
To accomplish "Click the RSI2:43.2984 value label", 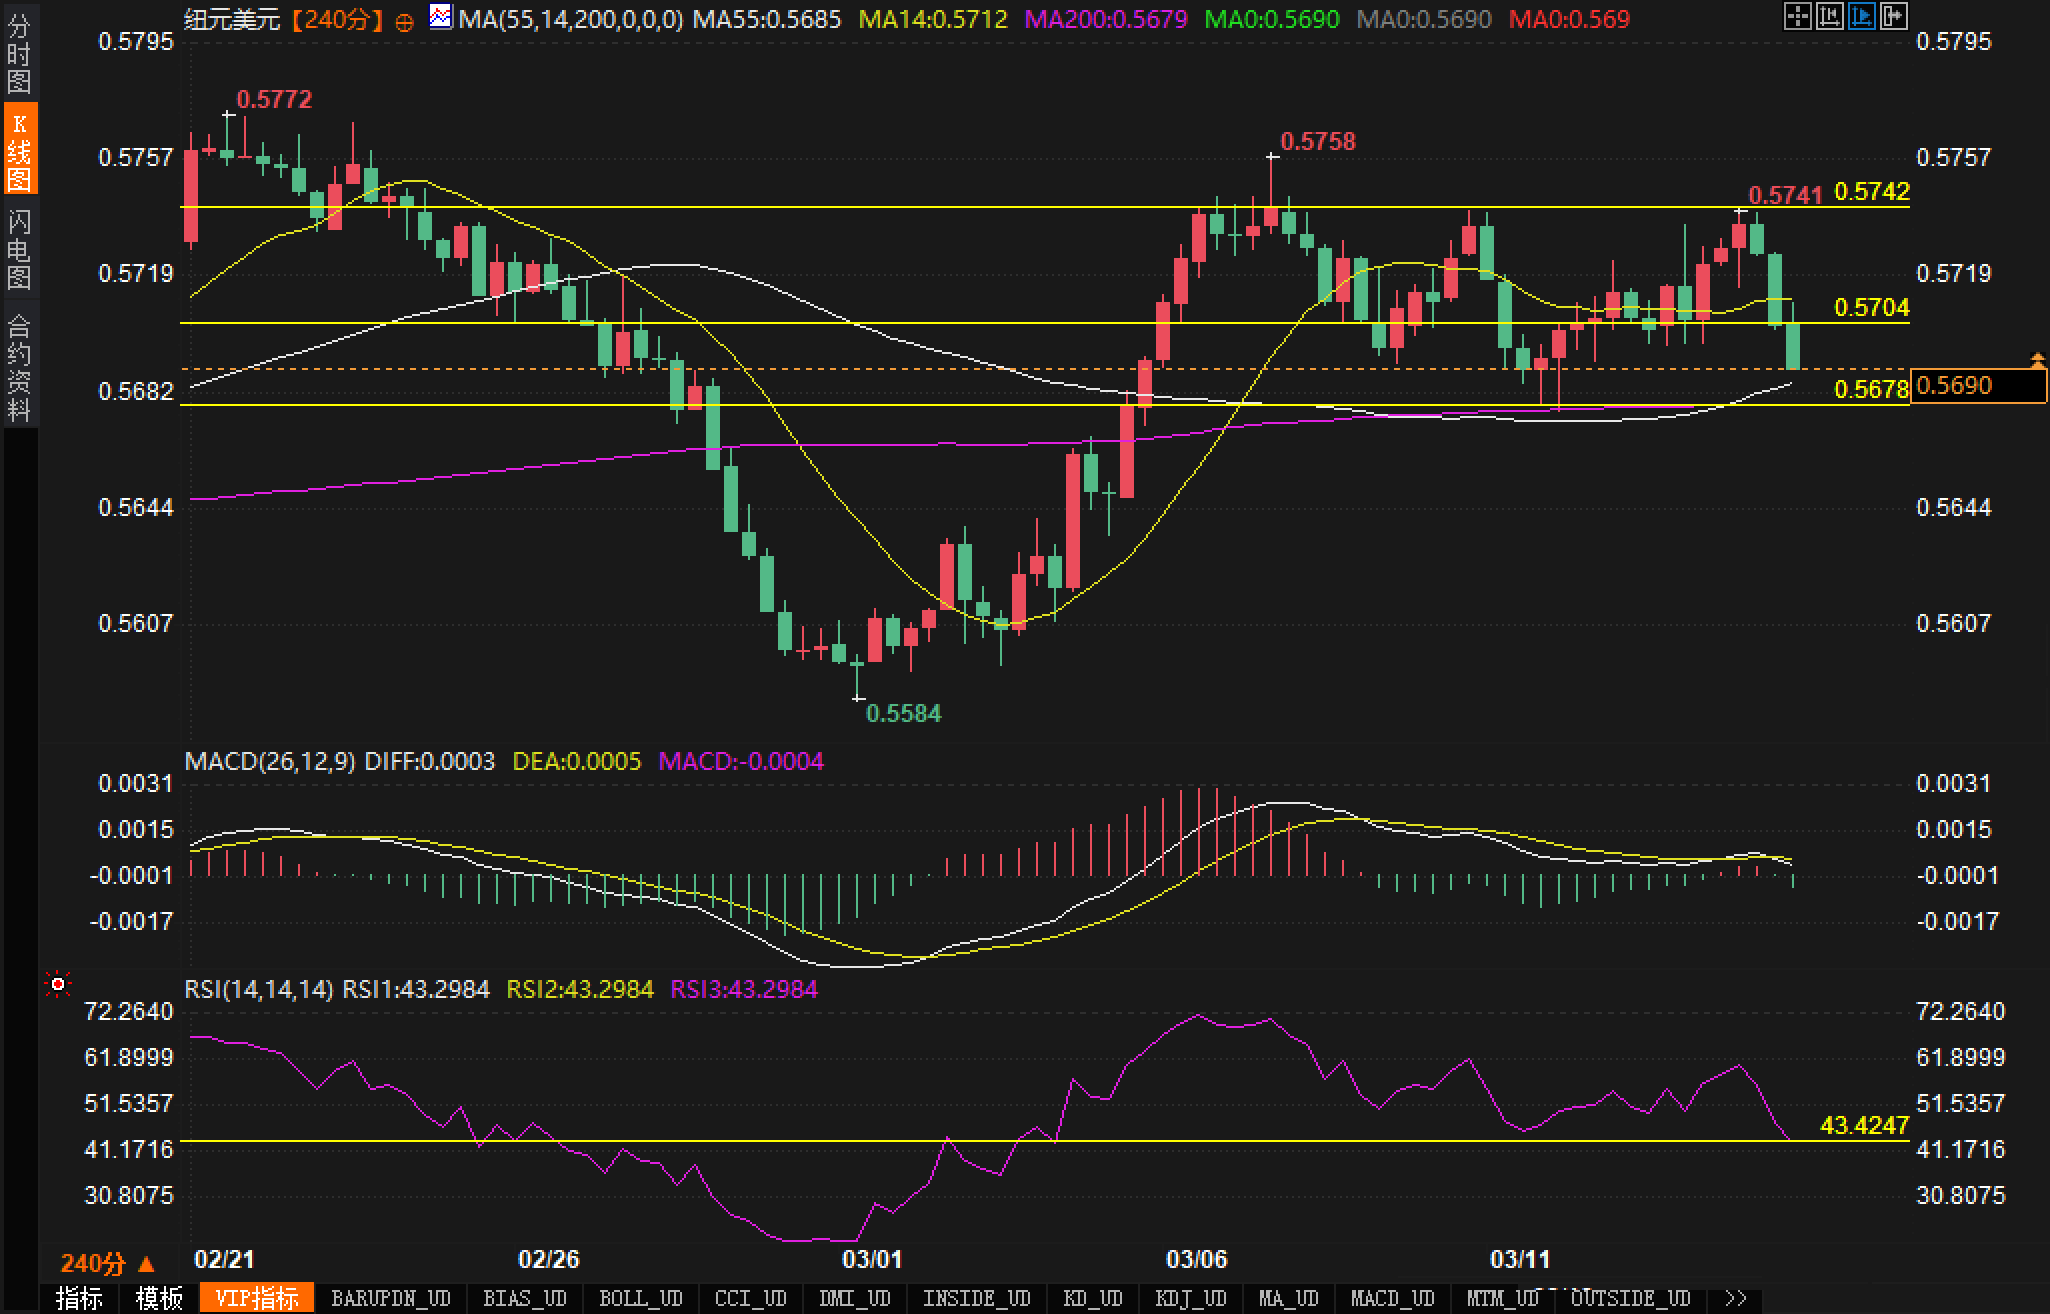I will tap(580, 990).
